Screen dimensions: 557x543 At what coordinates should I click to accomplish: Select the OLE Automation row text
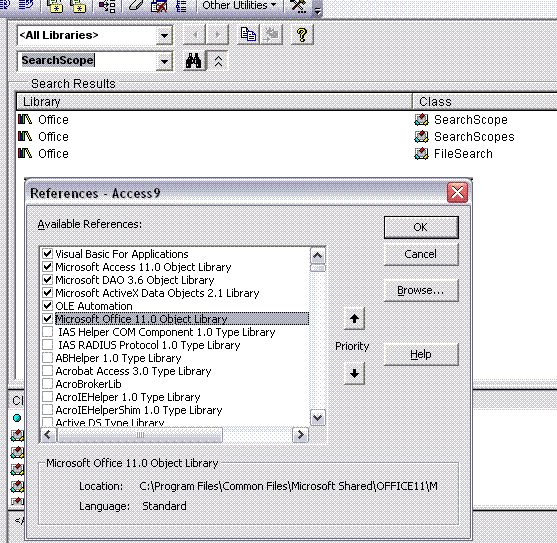point(94,306)
